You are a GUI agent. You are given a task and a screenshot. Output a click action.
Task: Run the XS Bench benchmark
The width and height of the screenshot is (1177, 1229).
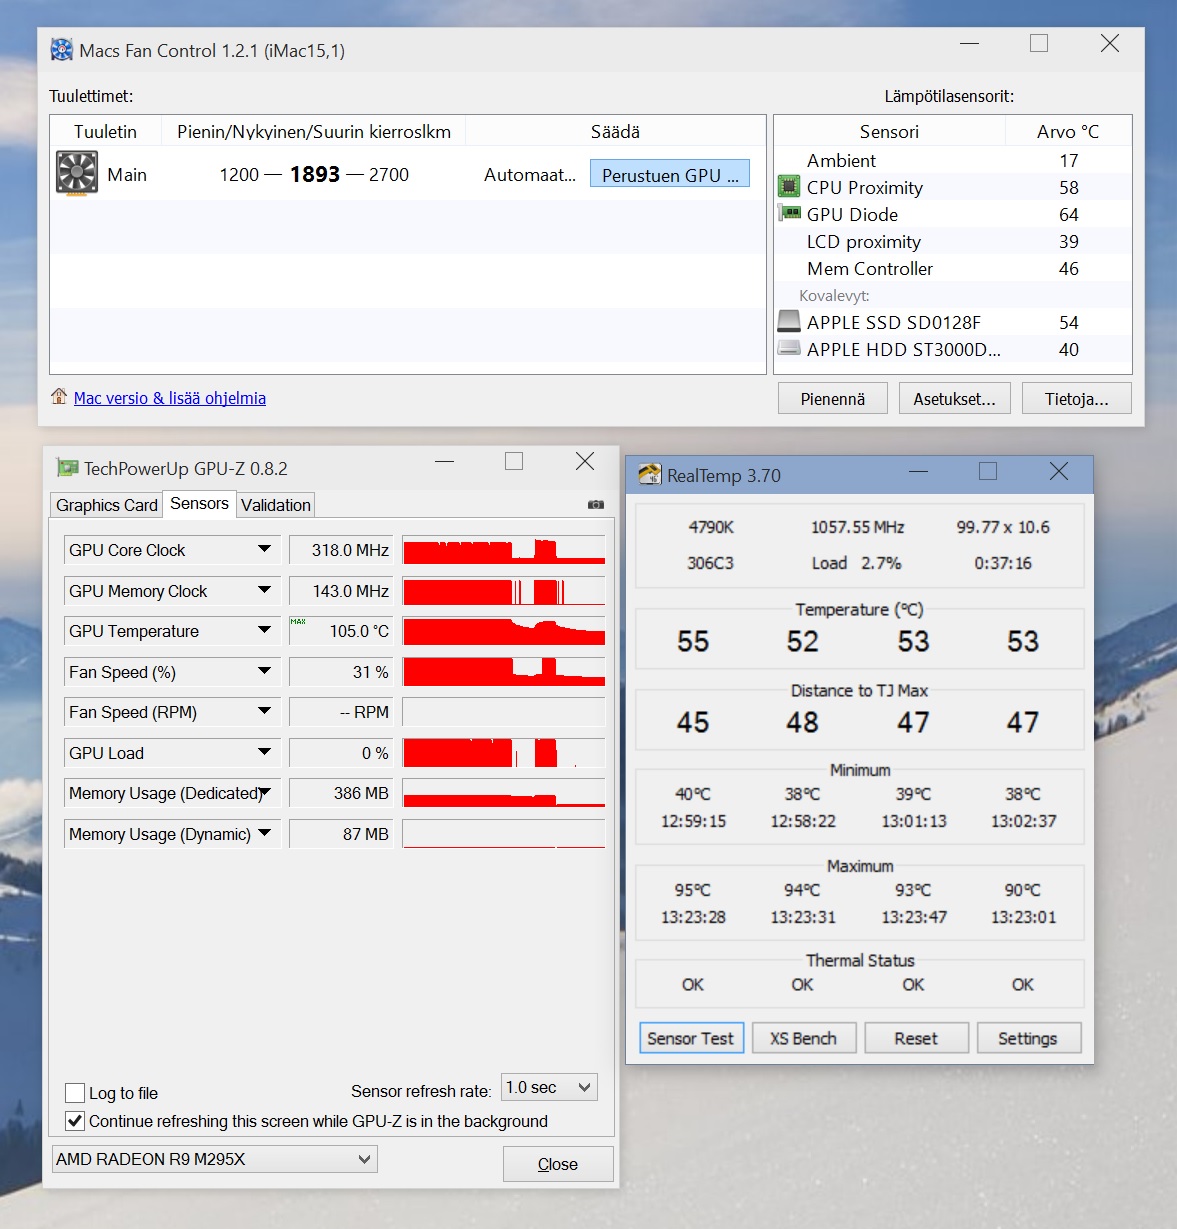803,1038
